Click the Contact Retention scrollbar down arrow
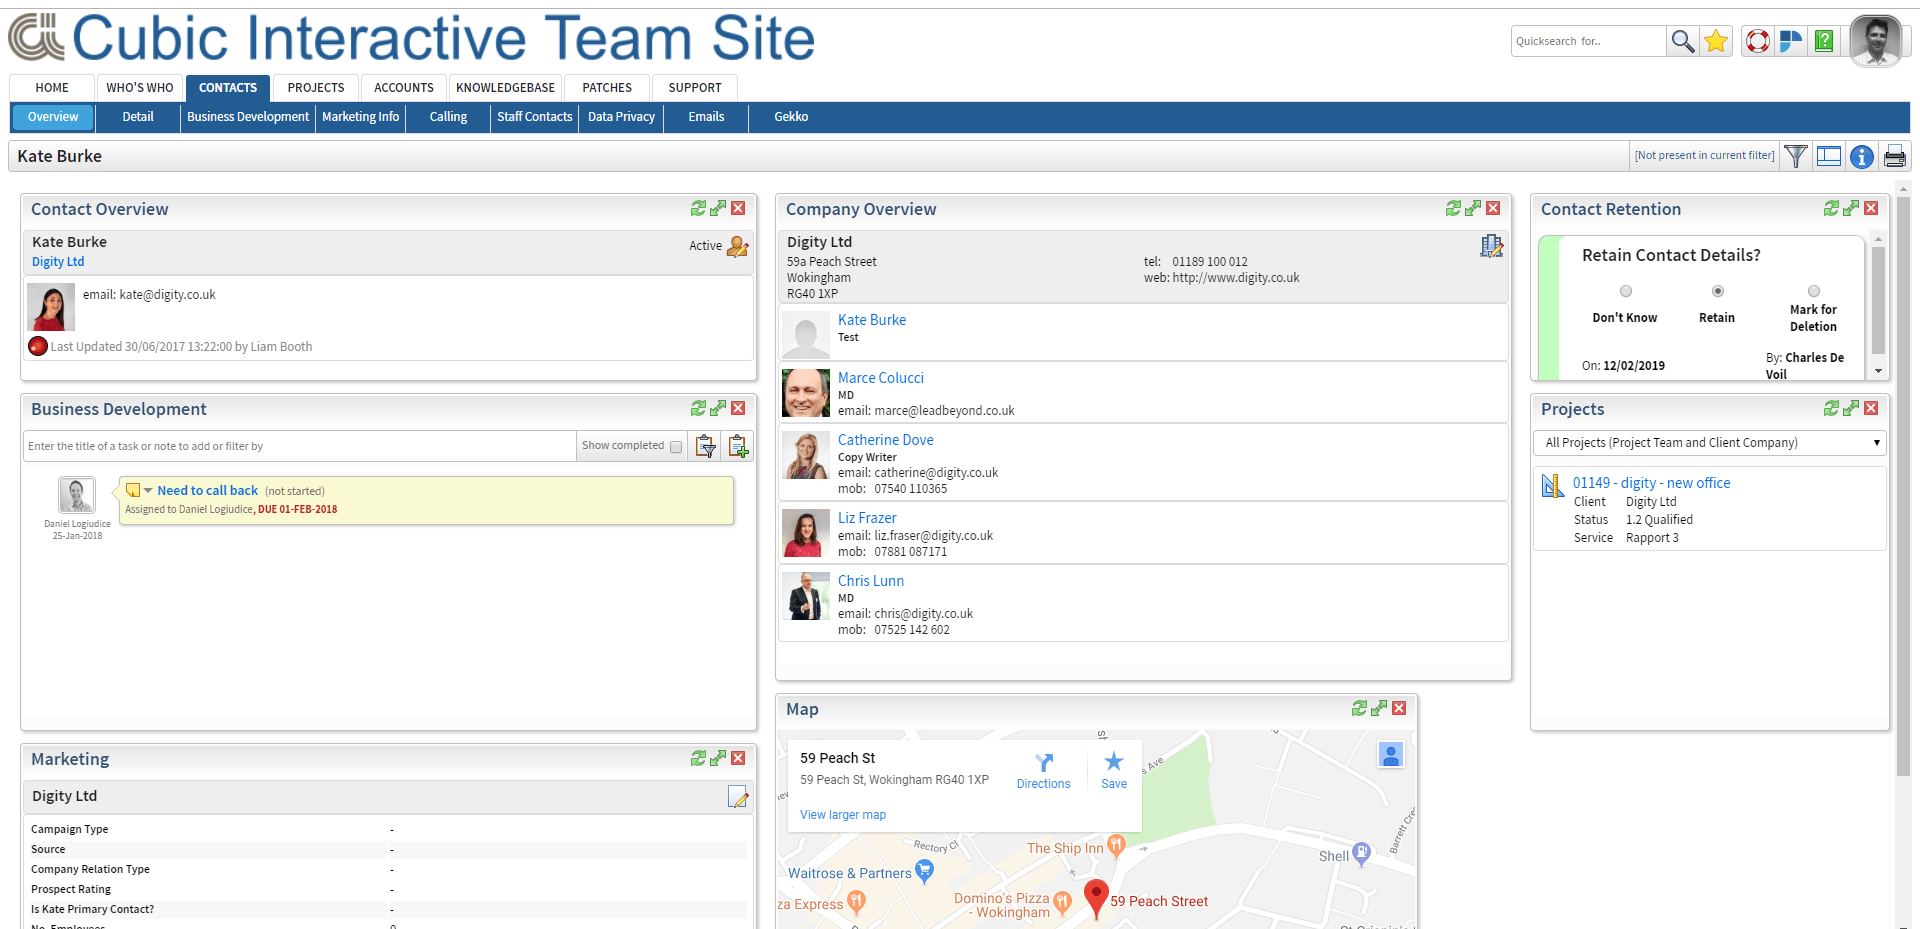The width and height of the screenshot is (1920, 929). (1878, 371)
